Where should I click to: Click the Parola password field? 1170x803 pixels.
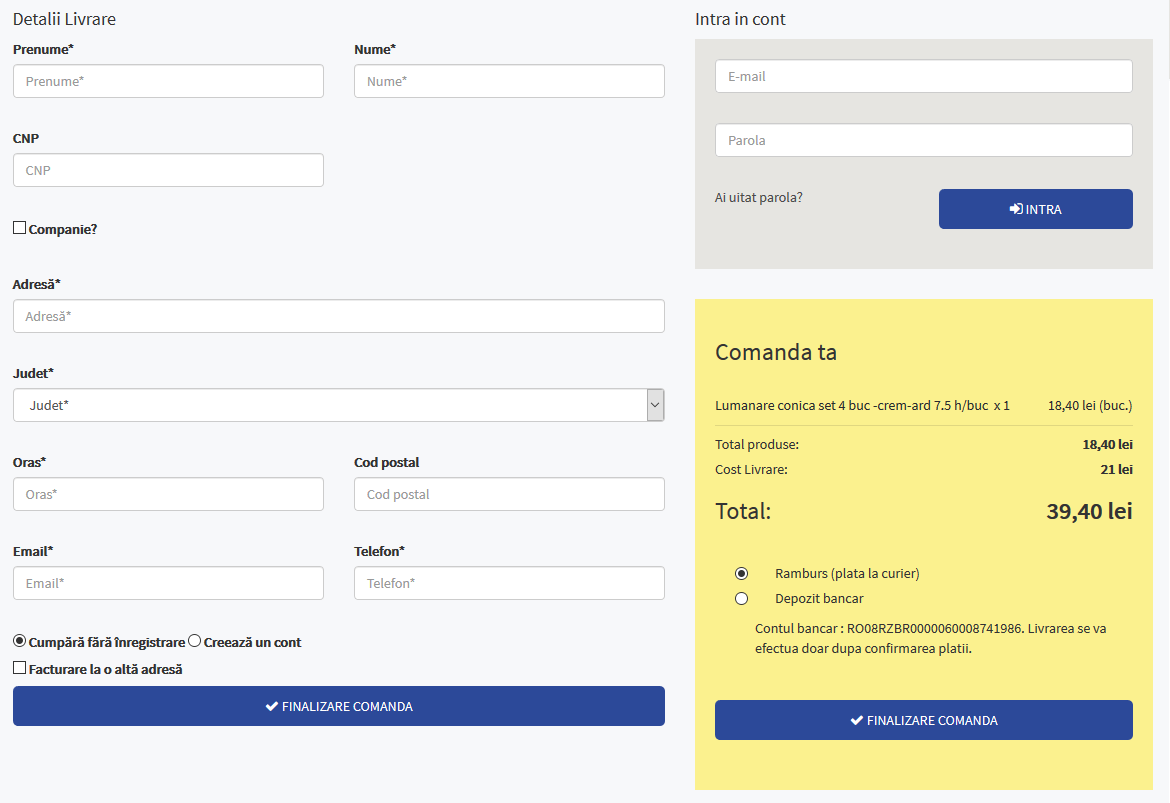coord(923,140)
